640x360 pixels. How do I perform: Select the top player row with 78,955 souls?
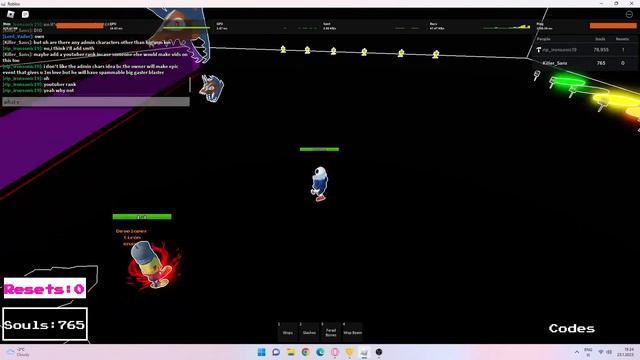click(x=584, y=50)
